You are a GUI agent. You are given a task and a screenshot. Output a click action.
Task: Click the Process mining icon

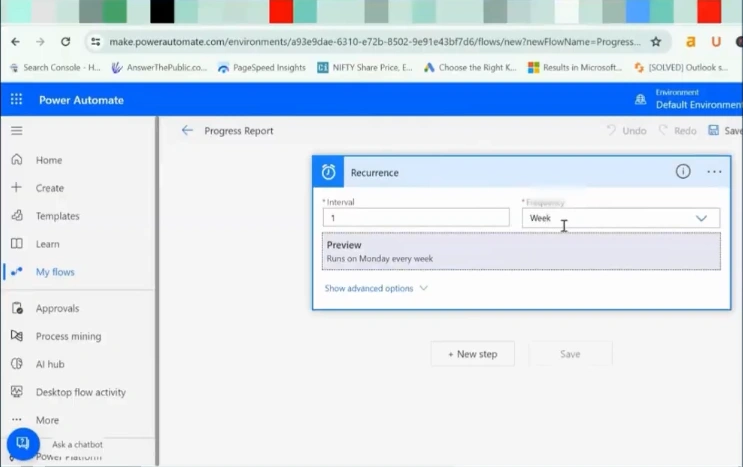(17, 336)
